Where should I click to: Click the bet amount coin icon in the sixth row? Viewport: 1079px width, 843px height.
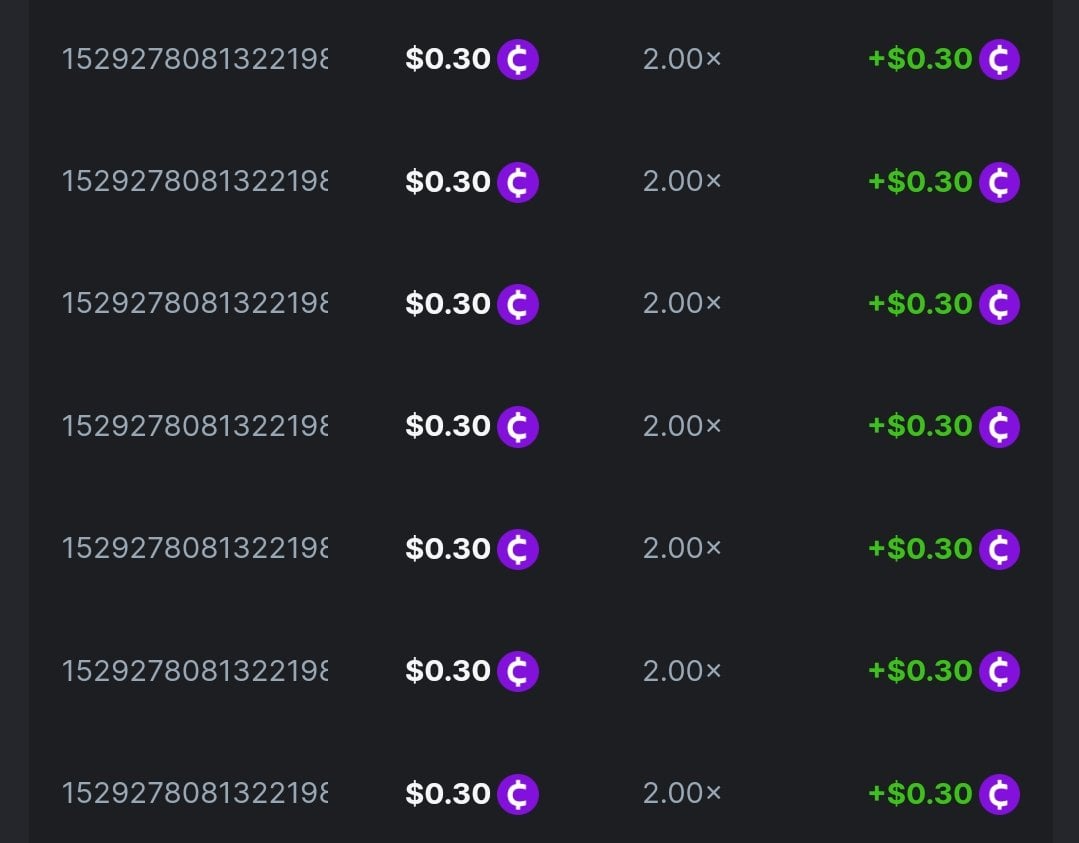click(518, 671)
